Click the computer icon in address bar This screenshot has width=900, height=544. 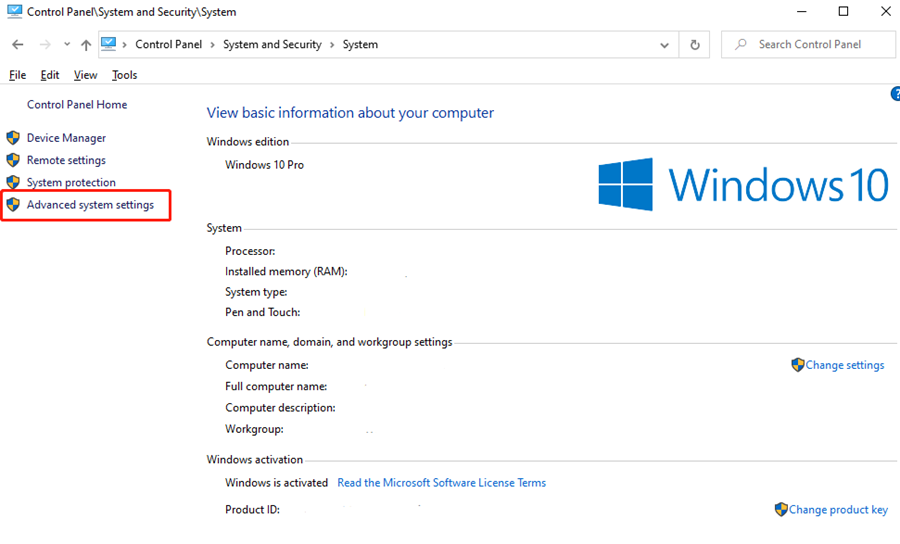point(108,44)
